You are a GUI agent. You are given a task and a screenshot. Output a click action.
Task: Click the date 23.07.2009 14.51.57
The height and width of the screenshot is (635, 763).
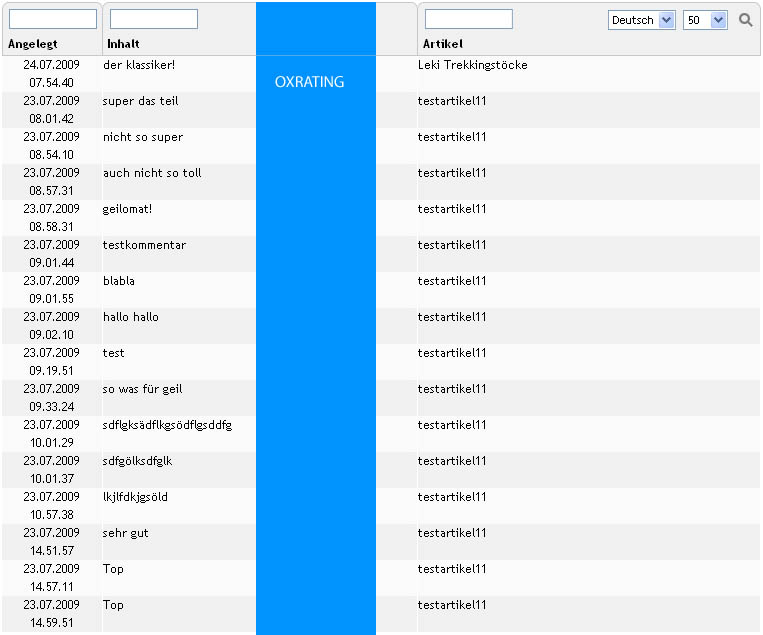point(52,542)
